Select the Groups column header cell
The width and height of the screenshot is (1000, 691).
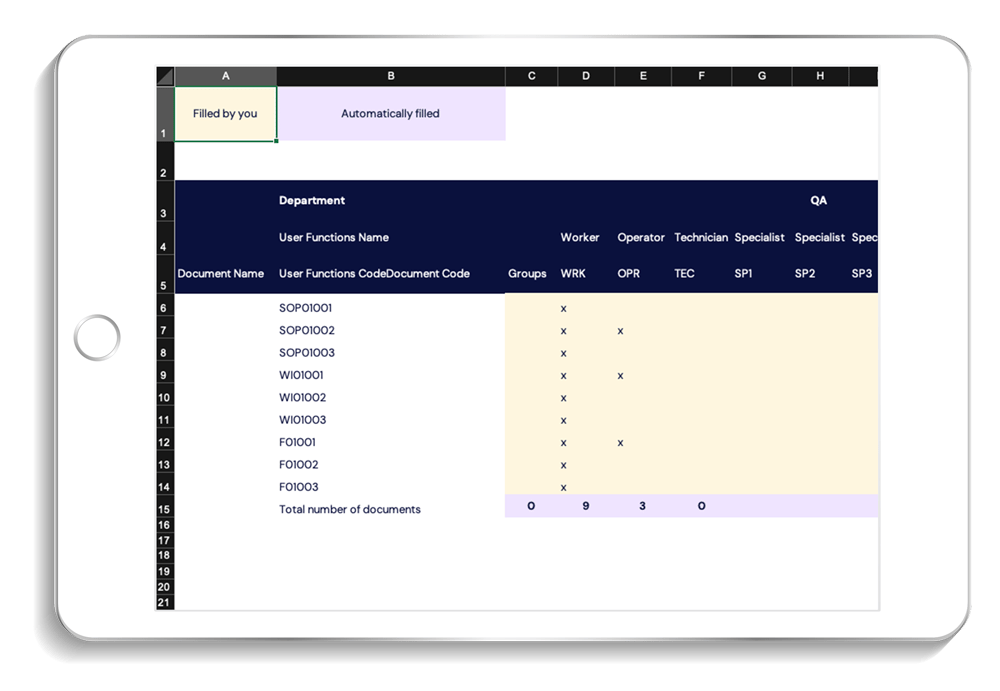click(527, 273)
